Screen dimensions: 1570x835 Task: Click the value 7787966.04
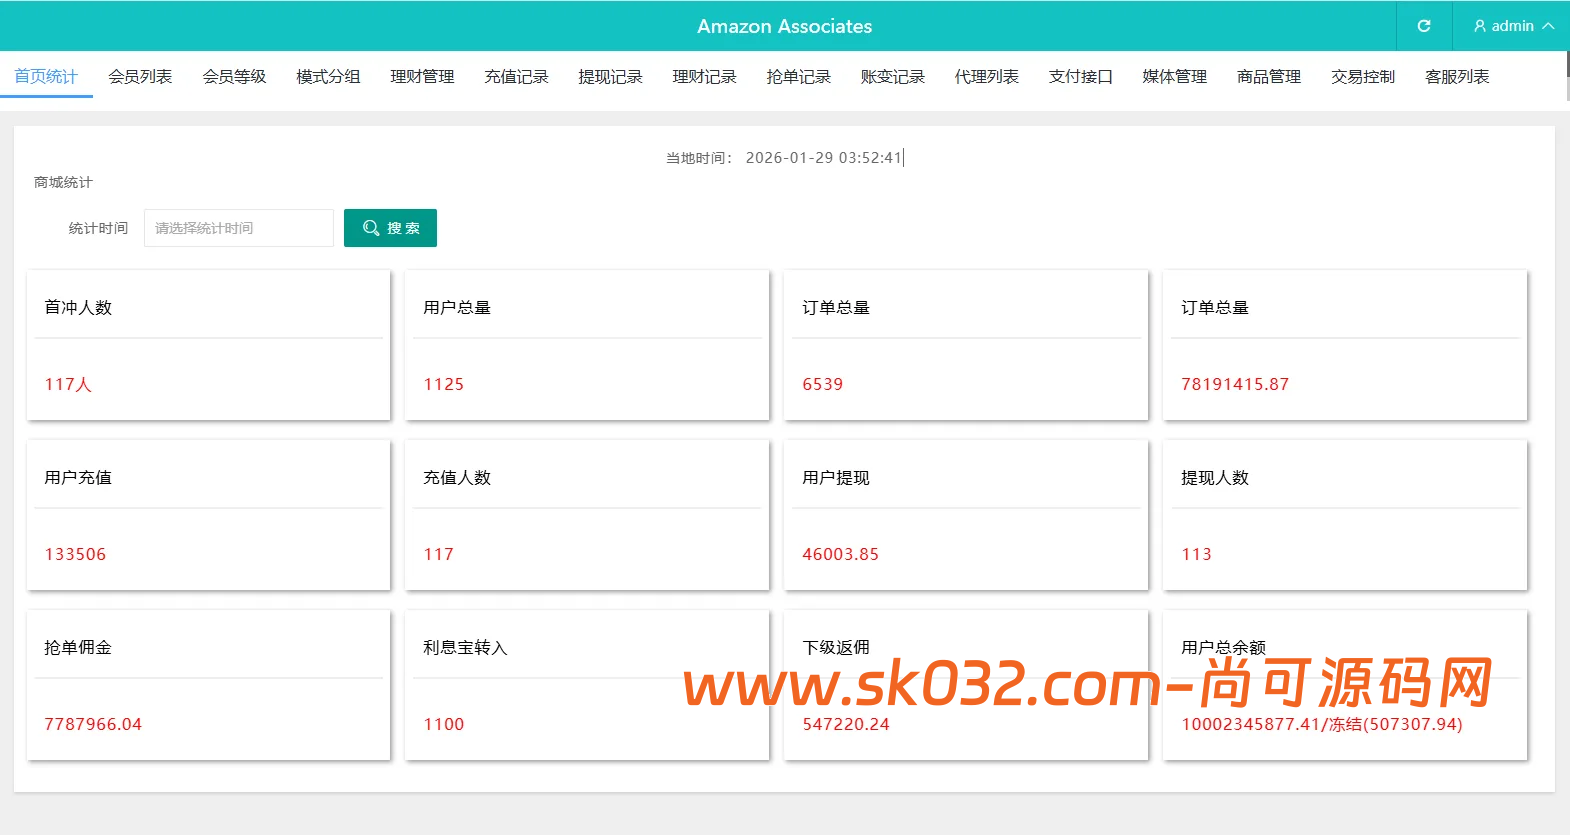(x=93, y=724)
